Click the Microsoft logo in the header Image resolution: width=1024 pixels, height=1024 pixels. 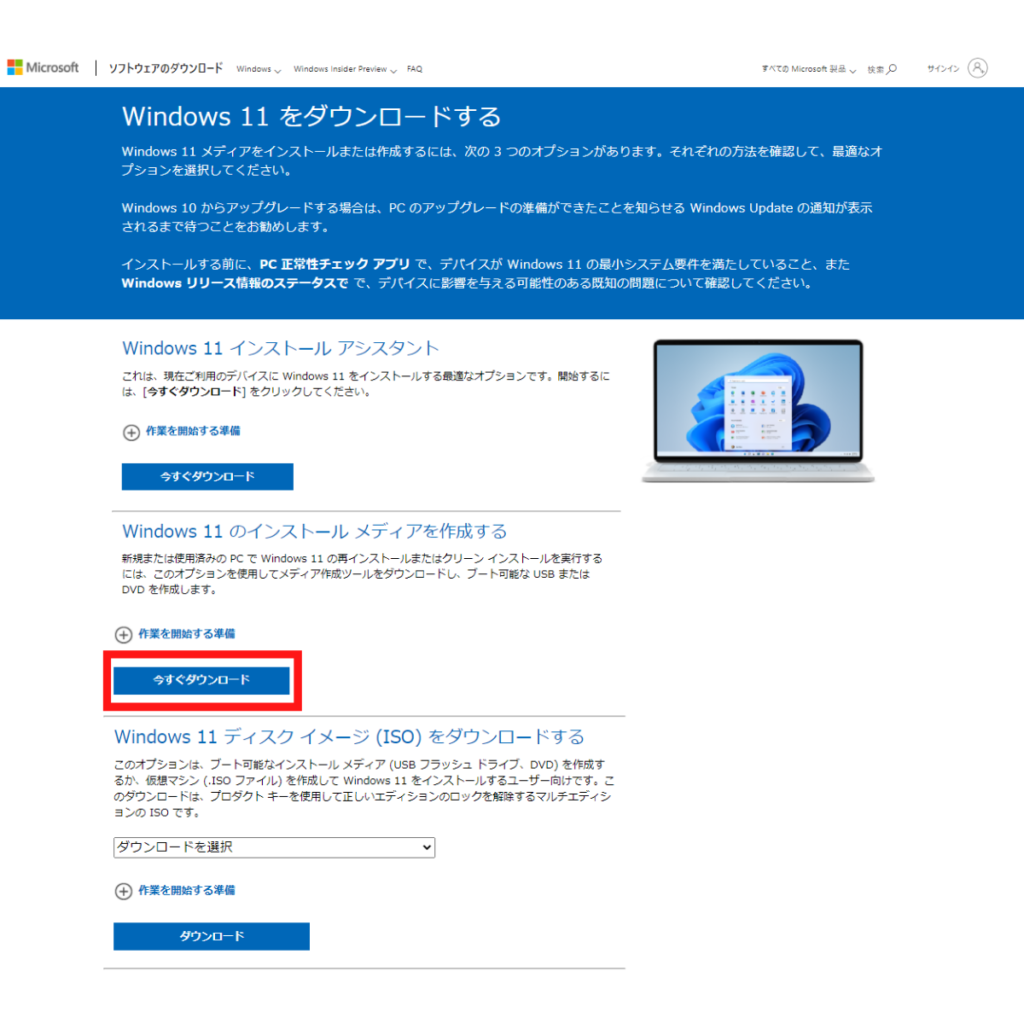click(43, 67)
